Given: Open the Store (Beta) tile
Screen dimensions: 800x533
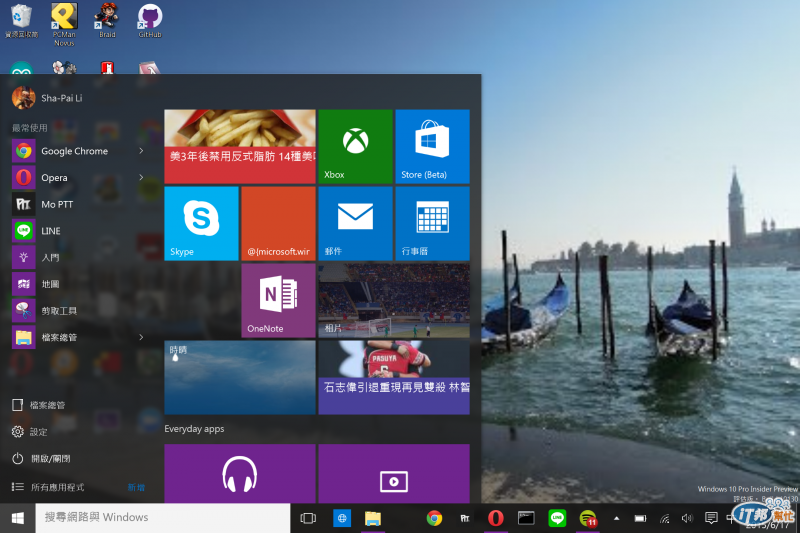Looking at the screenshot, I should (x=432, y=146).
